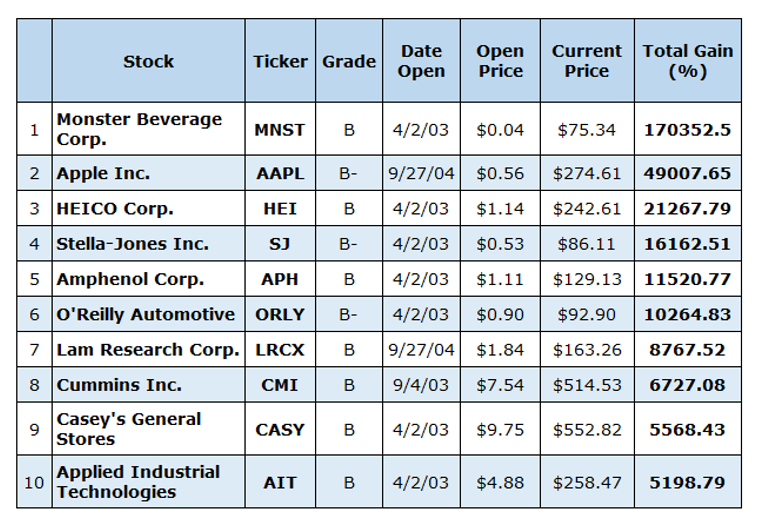Click the HEICO Corp. stock name

[115, 209]
